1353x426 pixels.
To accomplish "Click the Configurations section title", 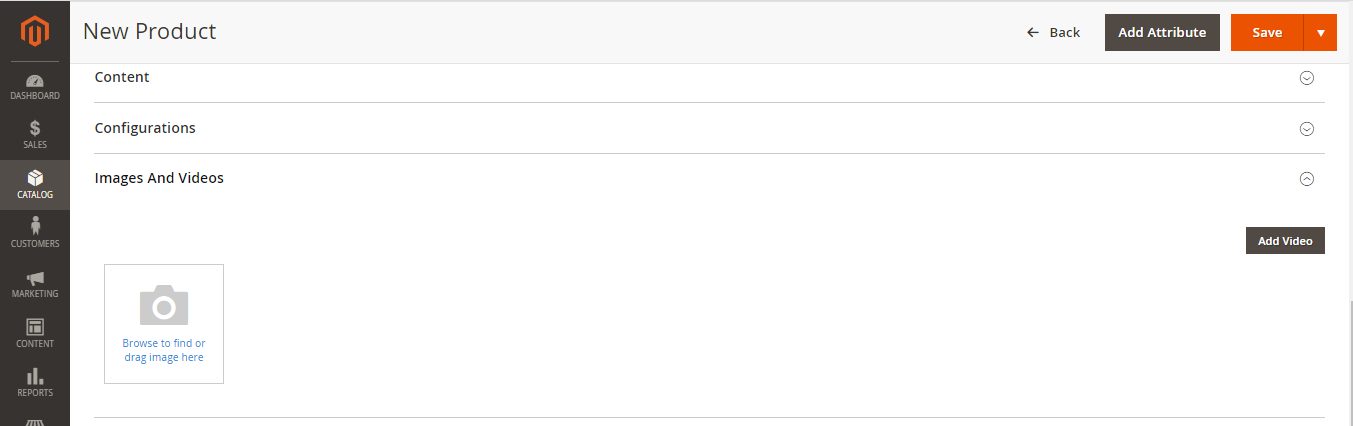I will pos(145,128).
